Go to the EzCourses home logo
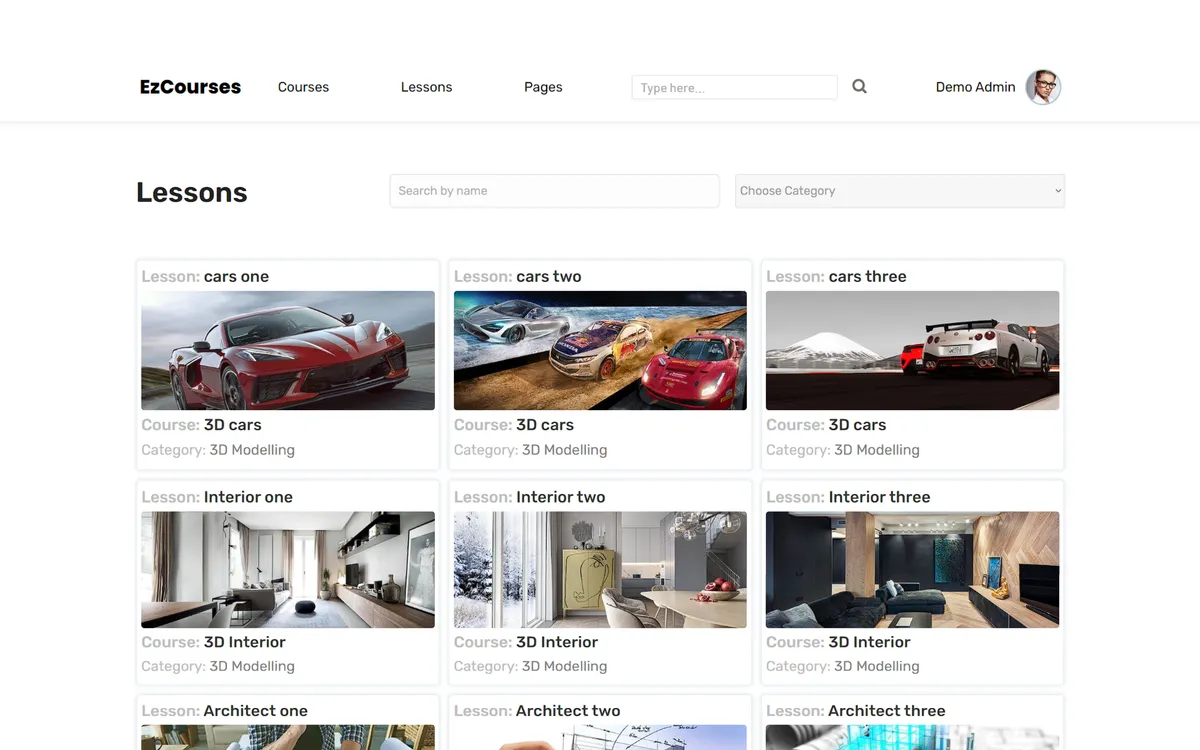Image resolution: width=1200 pixels, height=750 pixels. click(190, 87)
